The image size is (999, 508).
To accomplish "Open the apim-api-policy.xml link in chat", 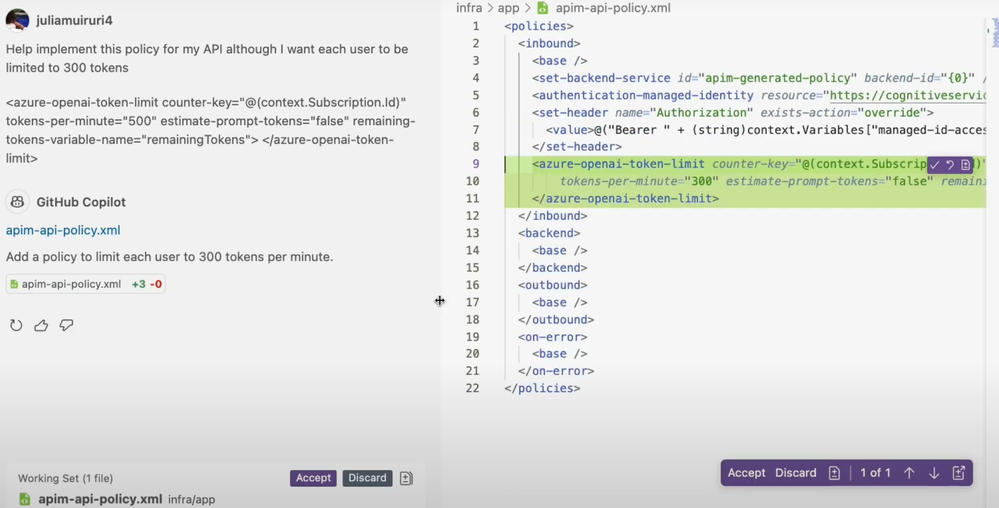I will [63, 230].
